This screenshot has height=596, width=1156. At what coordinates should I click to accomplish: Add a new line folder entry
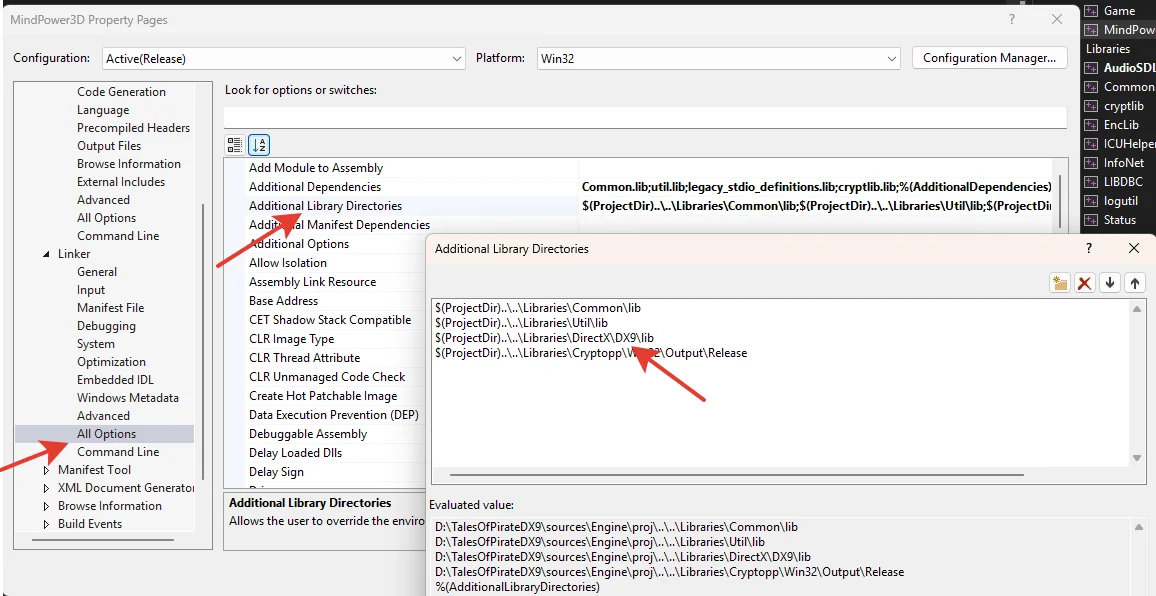1059,283
